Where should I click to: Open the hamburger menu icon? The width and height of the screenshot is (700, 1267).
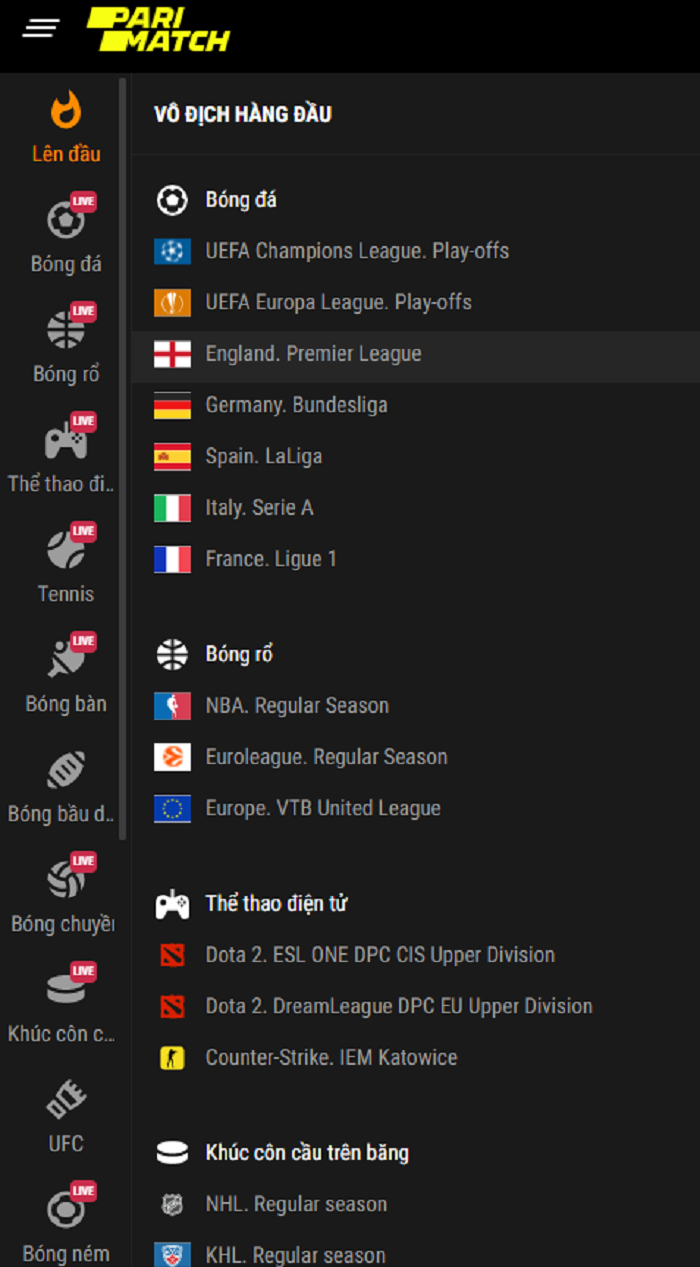pyautogui.click(x=41, y=28)
